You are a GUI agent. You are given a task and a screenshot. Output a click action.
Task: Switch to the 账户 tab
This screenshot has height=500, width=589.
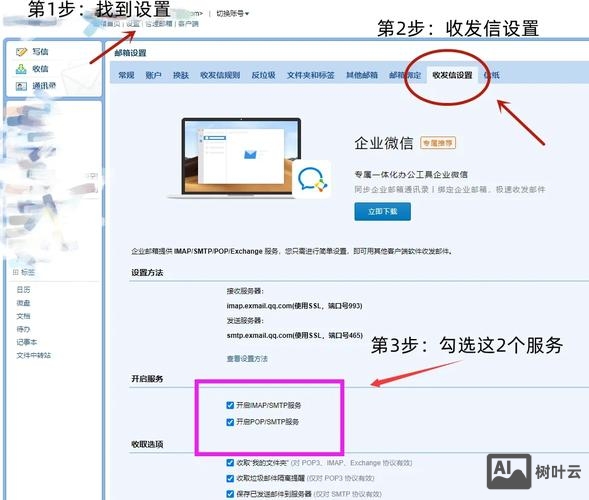pyautogui.click(x=153, y=75)
